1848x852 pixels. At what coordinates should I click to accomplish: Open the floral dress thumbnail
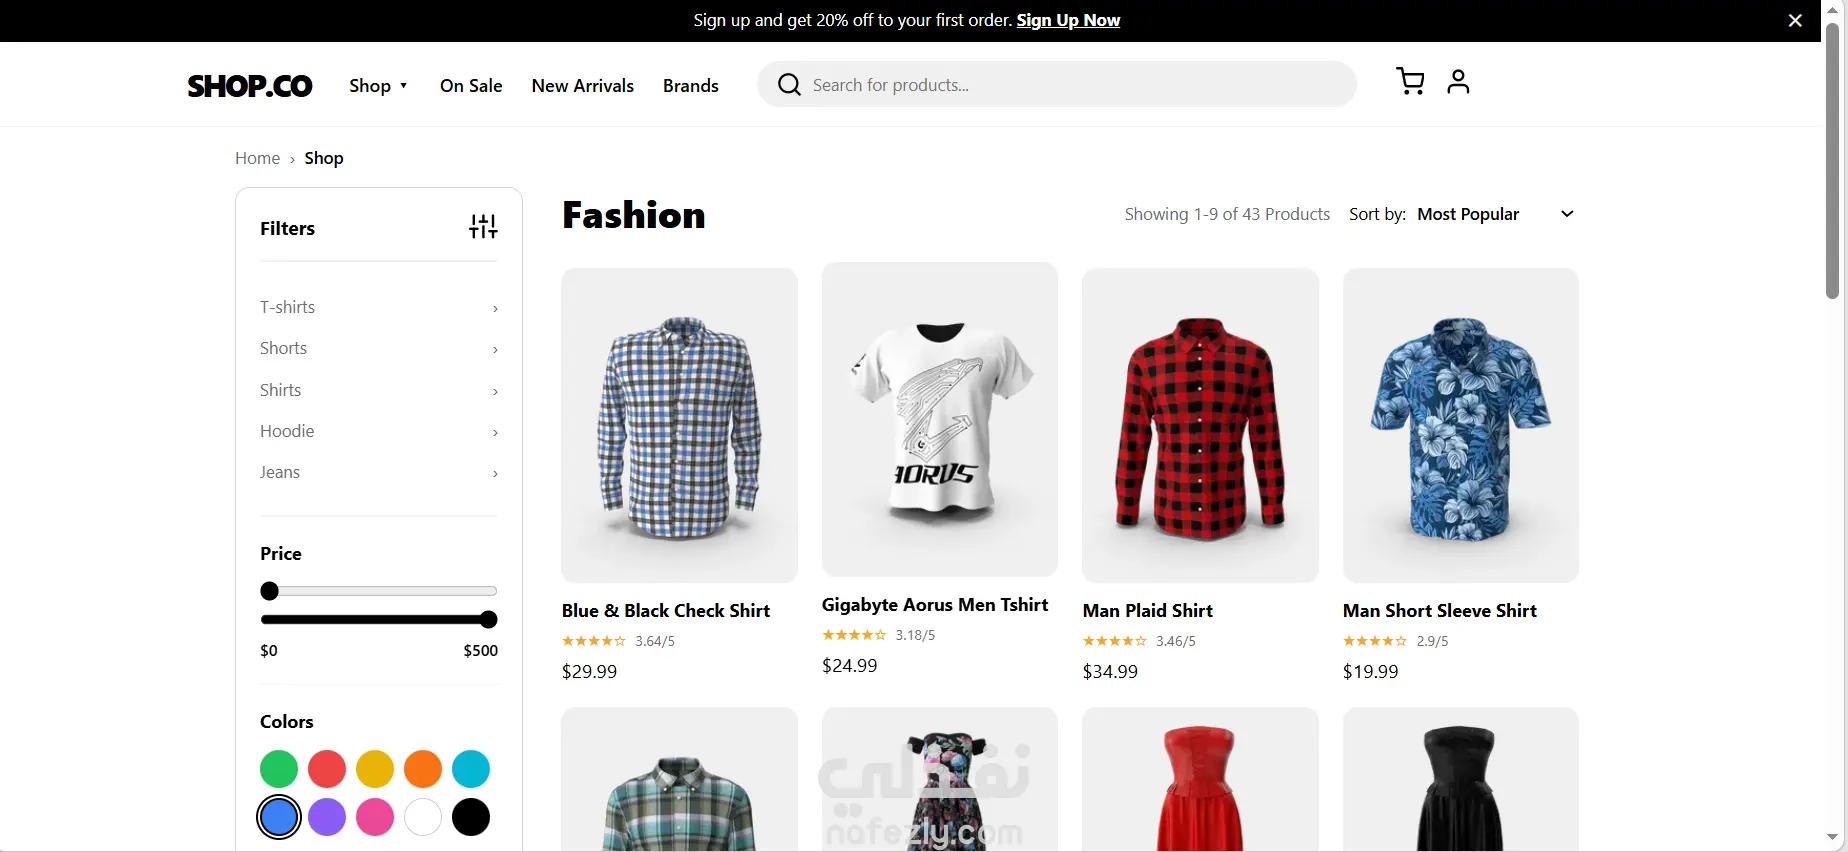click(x=940, y=780)
